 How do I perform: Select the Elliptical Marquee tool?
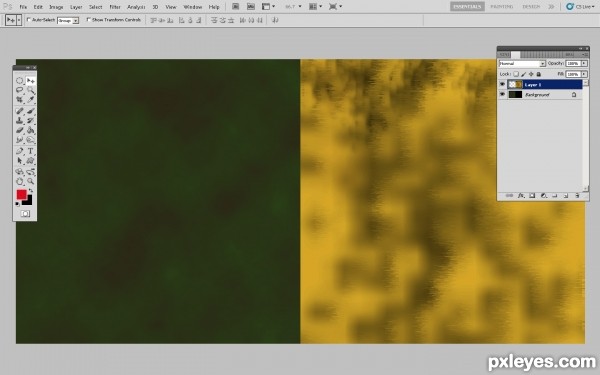(x=20, y=81)
